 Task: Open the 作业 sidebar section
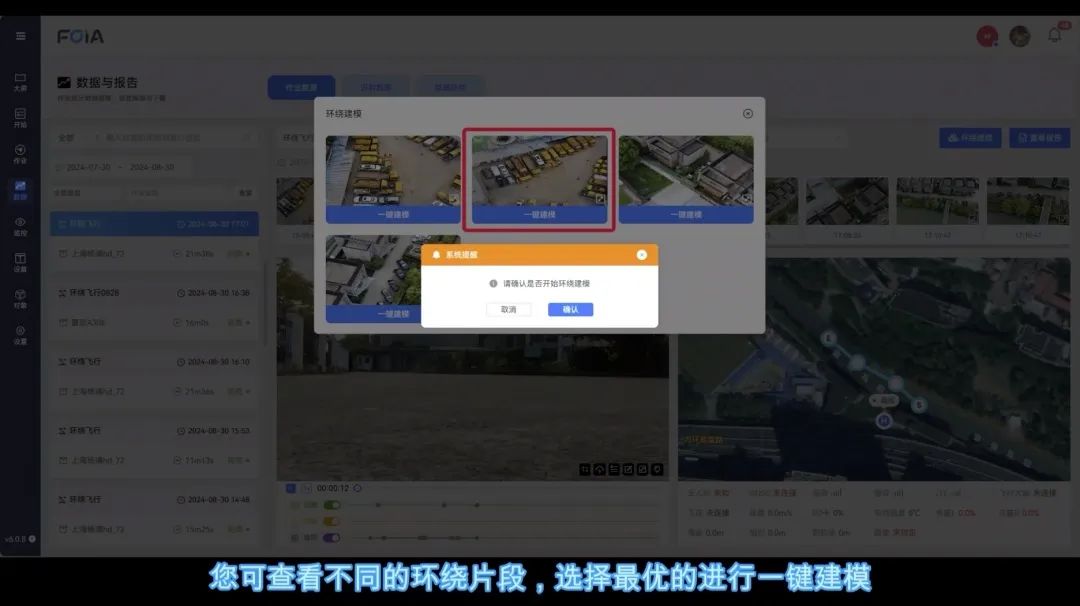tap(20, 153)
